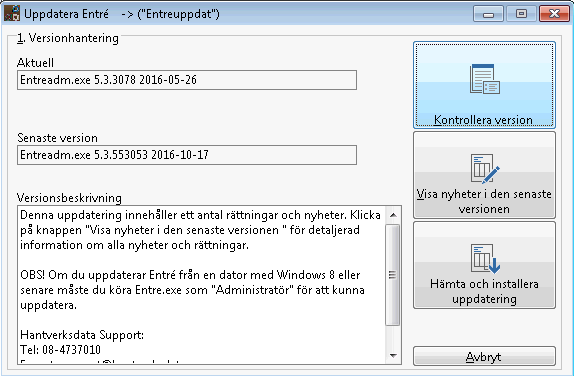Viewport: 574px width, 376px height.
Task: Click the Aktuell version field
Action: [x=187, y=80]
